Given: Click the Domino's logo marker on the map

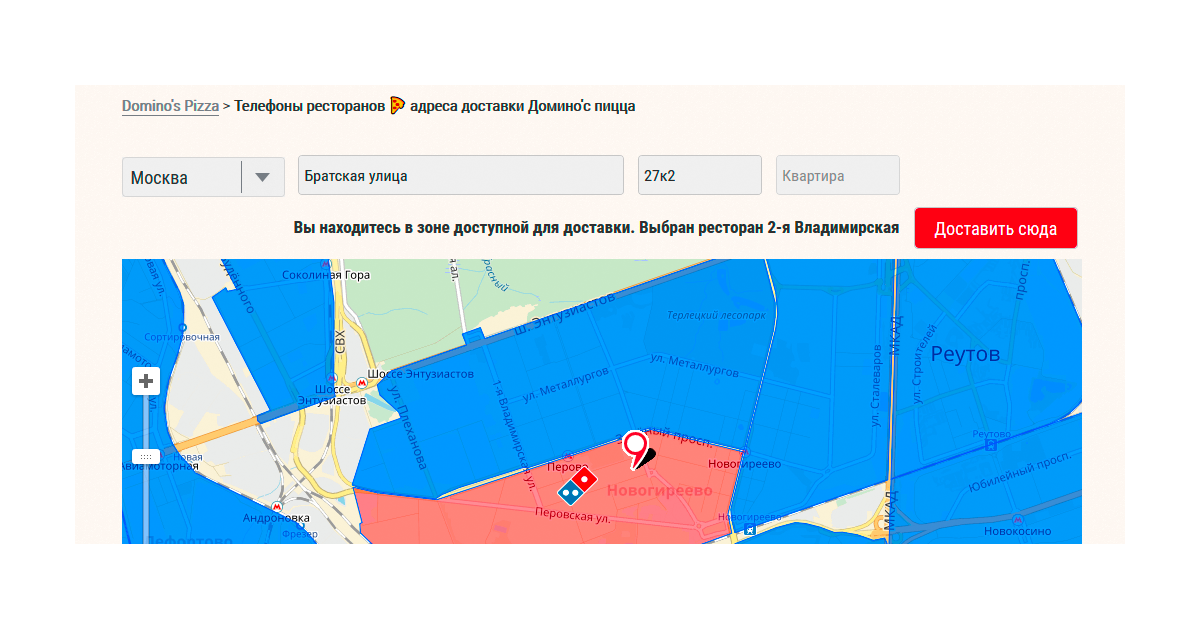Looking at the screenshot, I should (578, 485).
